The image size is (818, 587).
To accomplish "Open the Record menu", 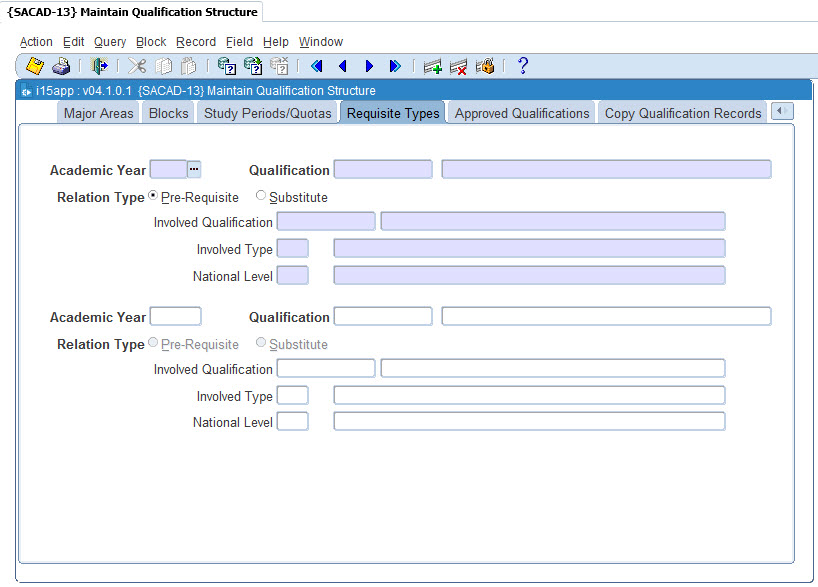I will [196, 42].
